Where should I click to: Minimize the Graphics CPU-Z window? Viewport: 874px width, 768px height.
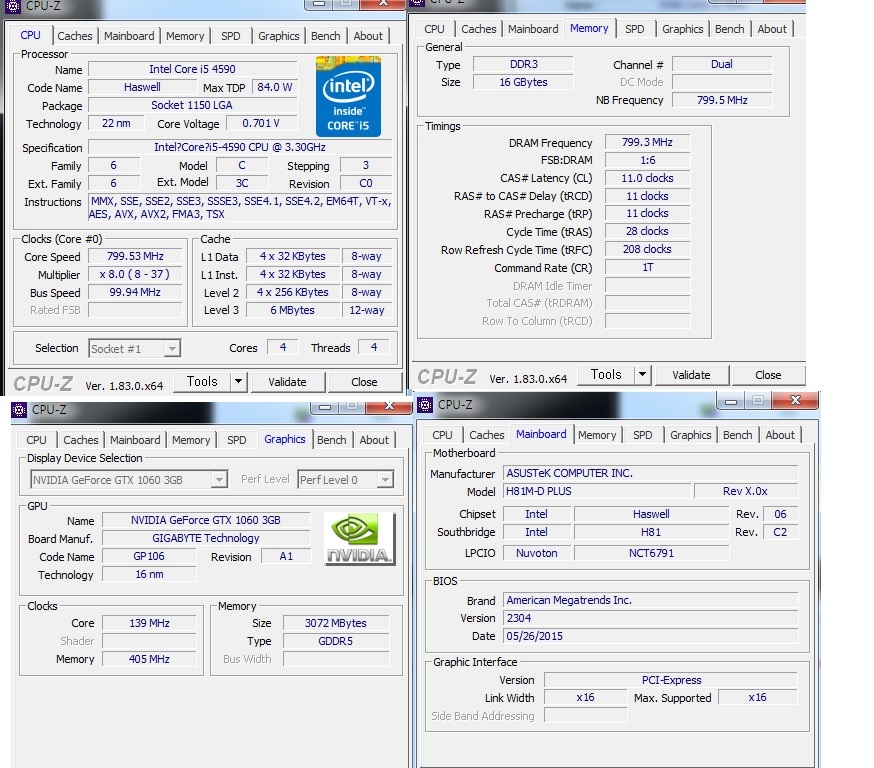click(x=325, y=406)
